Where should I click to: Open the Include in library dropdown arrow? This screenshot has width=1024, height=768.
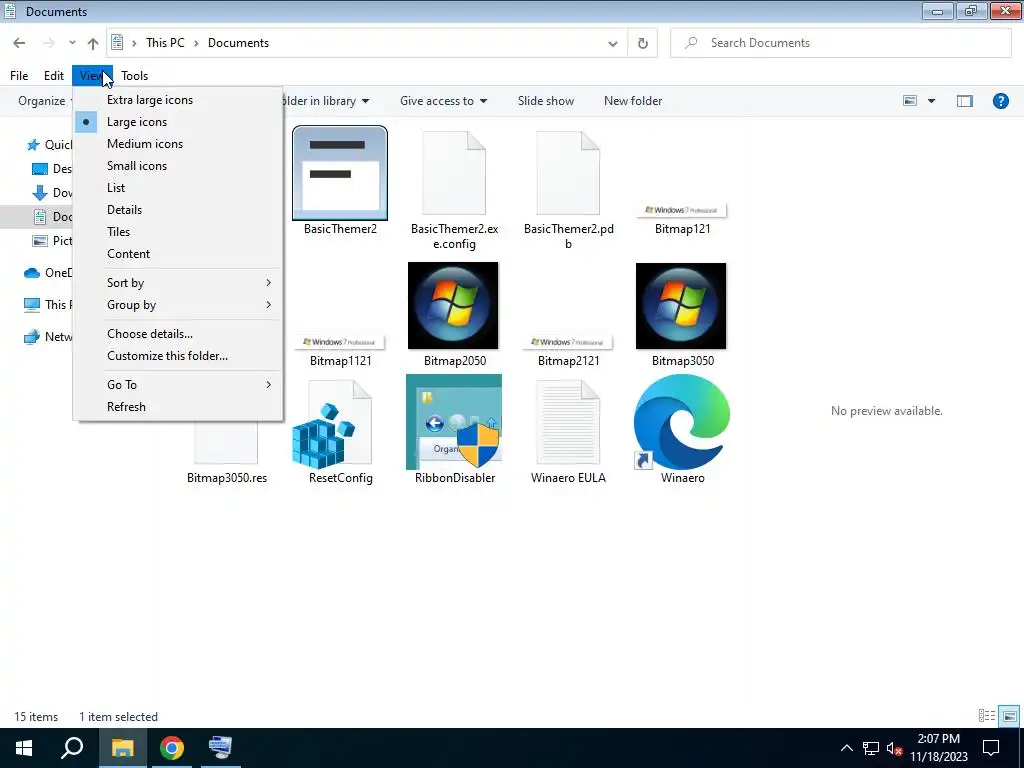pyautogui.click(x=366, y=101)
